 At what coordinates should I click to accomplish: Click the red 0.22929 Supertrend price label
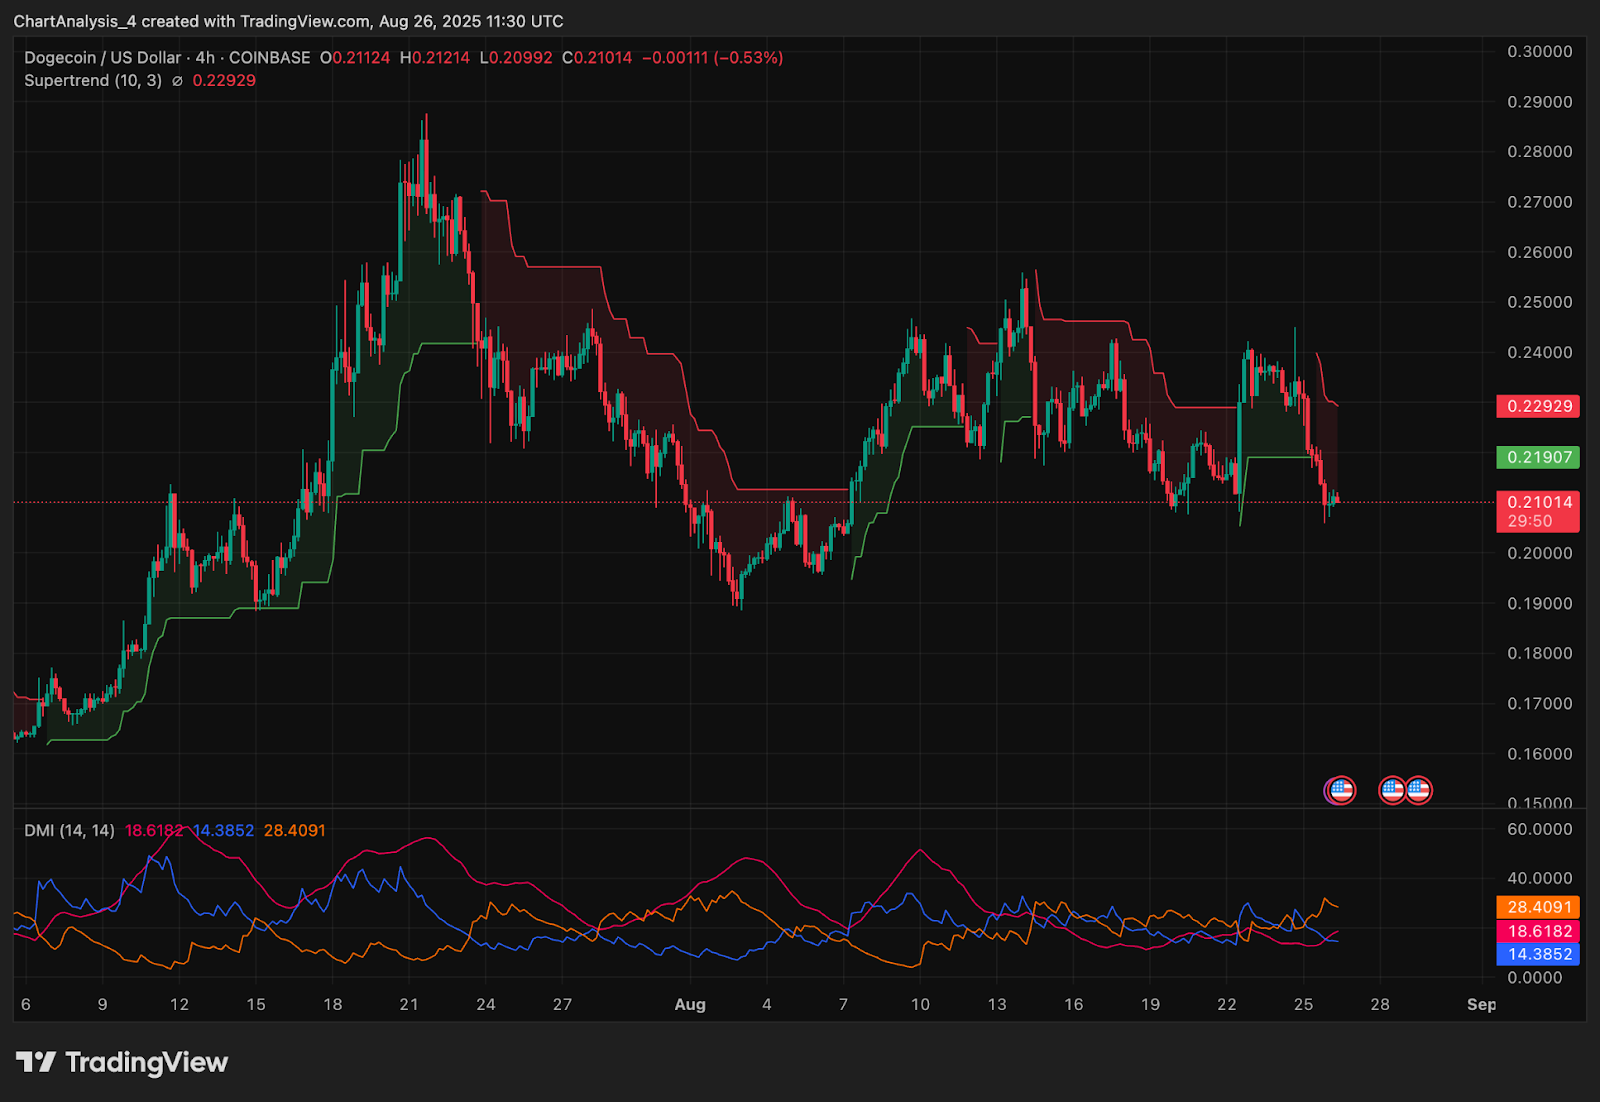1538,406
